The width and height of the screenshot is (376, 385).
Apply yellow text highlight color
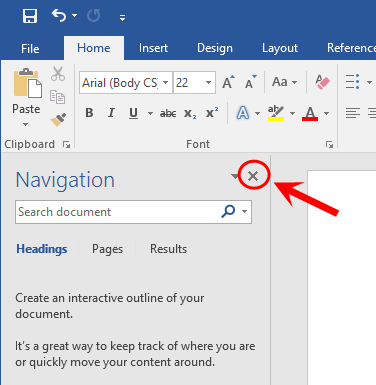pyautogui.click(x=276, y=113)
